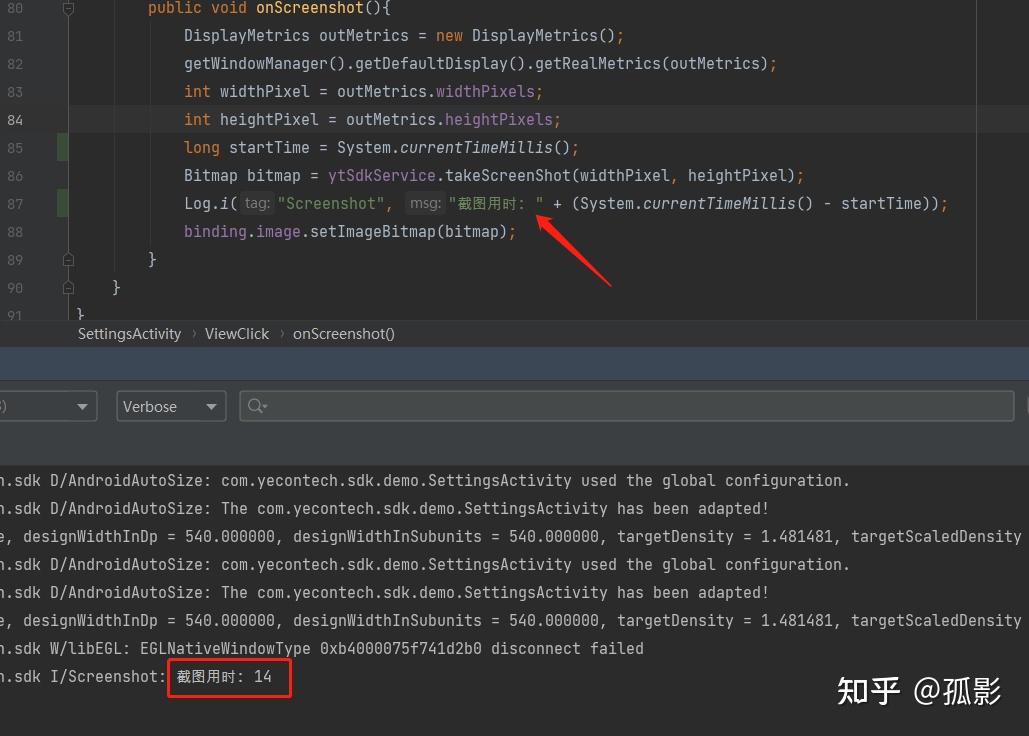This screenshot has width=1029, height=736.
Task: Collapse the onScreenshot method fold arrow
Action: click(68, 8)
